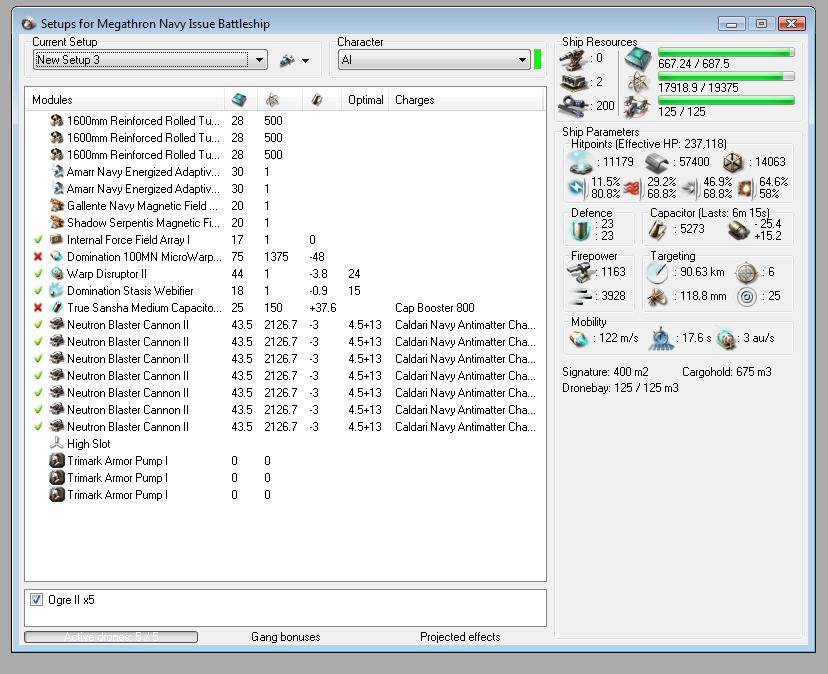Select Shadow Serpentis Magnetic Field module icon

57,222
